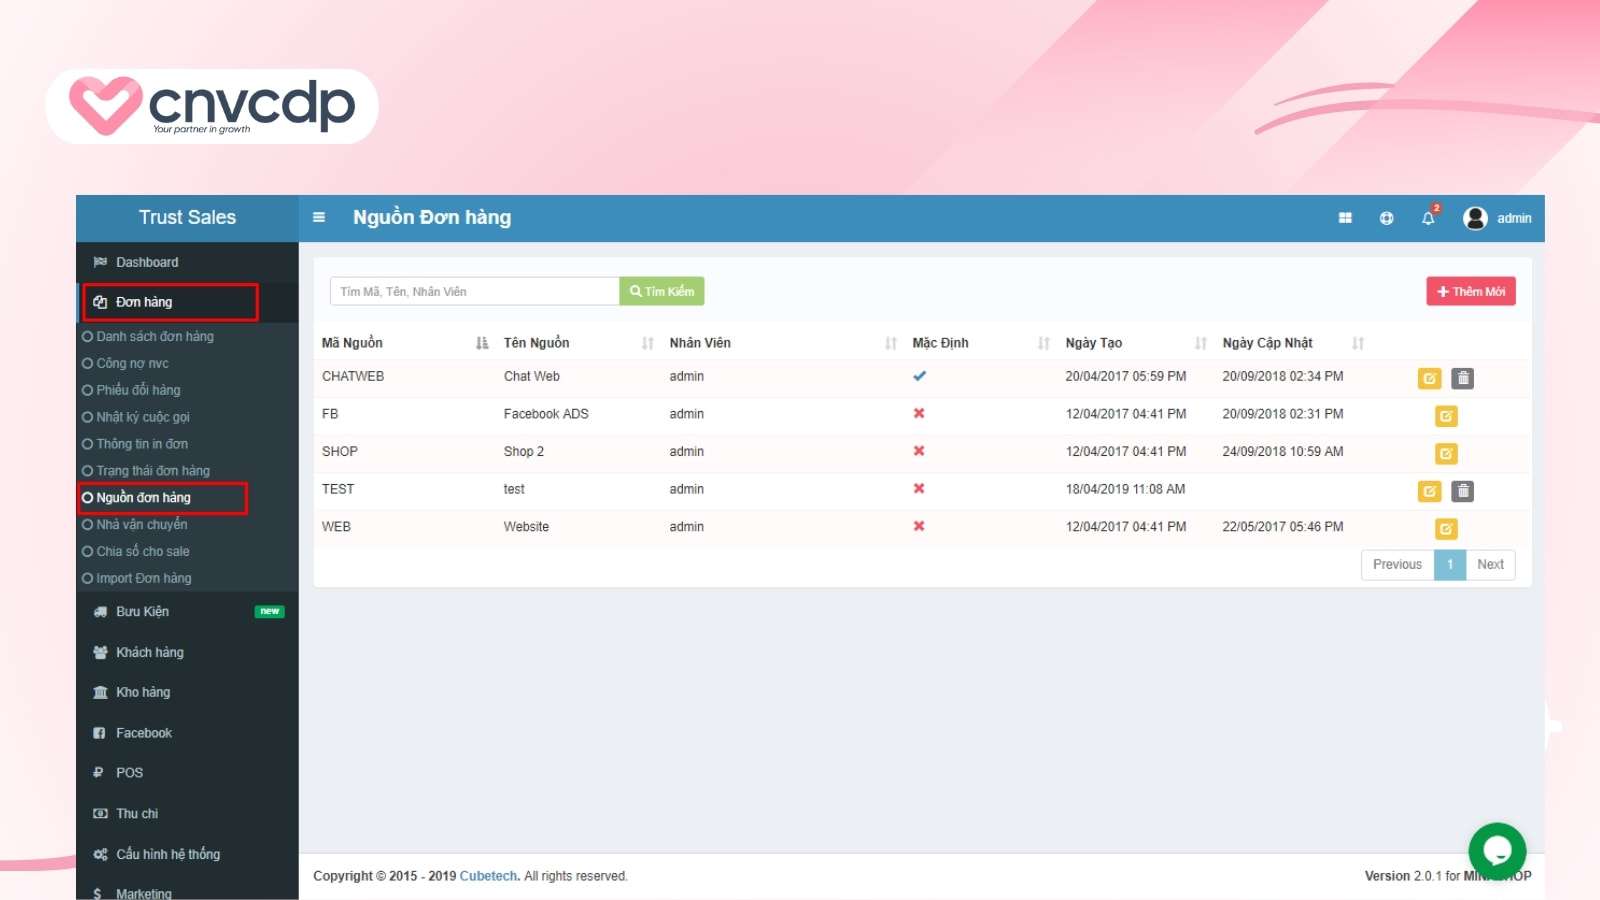
Task: Click the trash icon on the TEST row
Action: point(1463,491)
